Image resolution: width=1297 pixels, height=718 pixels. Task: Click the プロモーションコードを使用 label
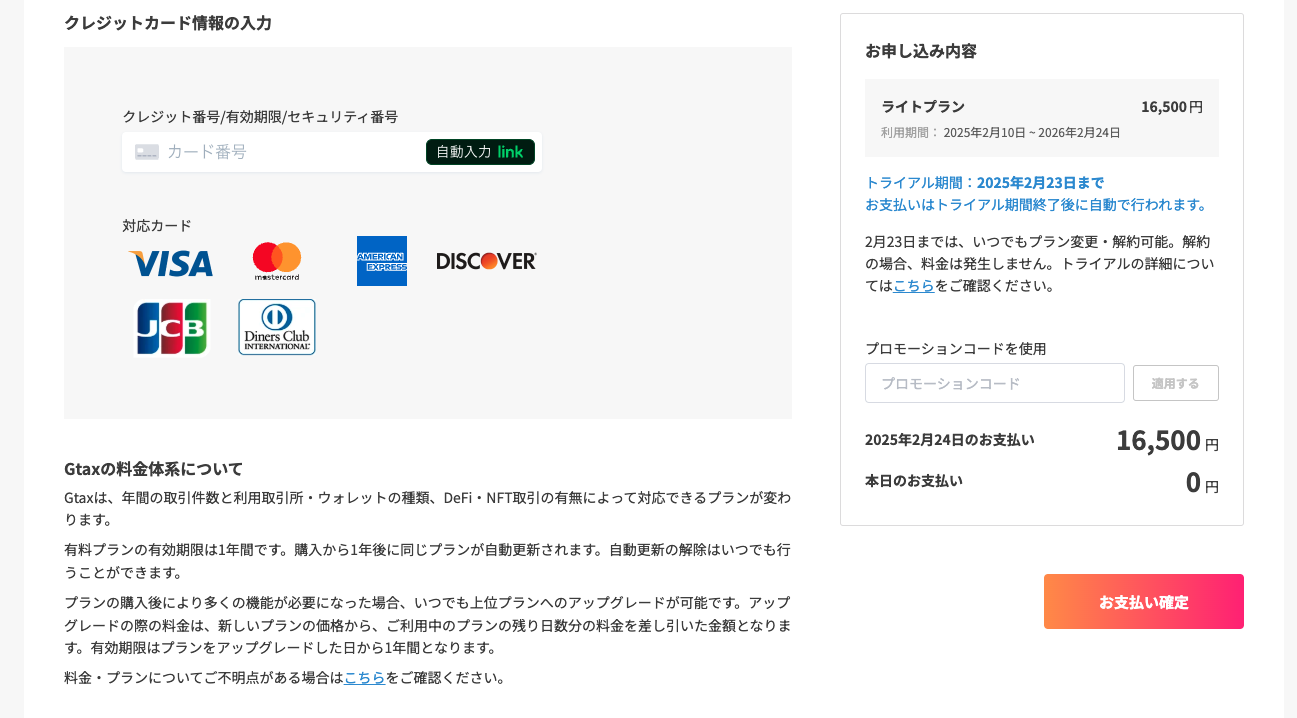coord(956,348)
